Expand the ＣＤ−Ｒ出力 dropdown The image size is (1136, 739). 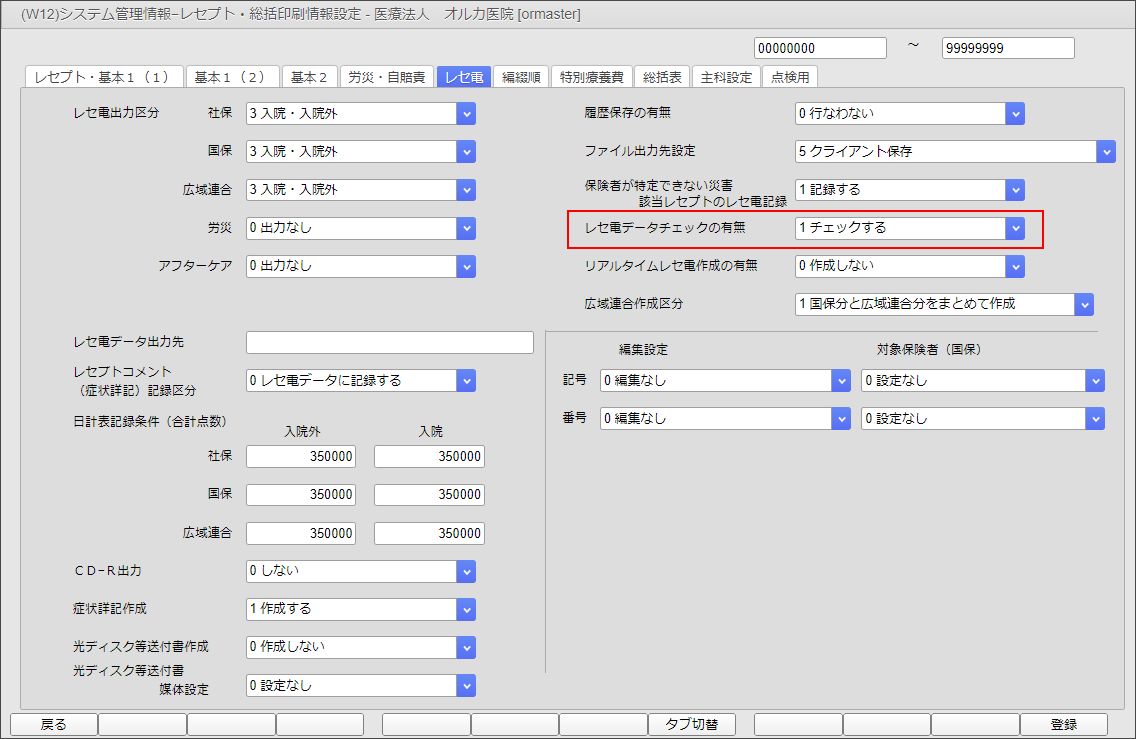pos(466,571)
